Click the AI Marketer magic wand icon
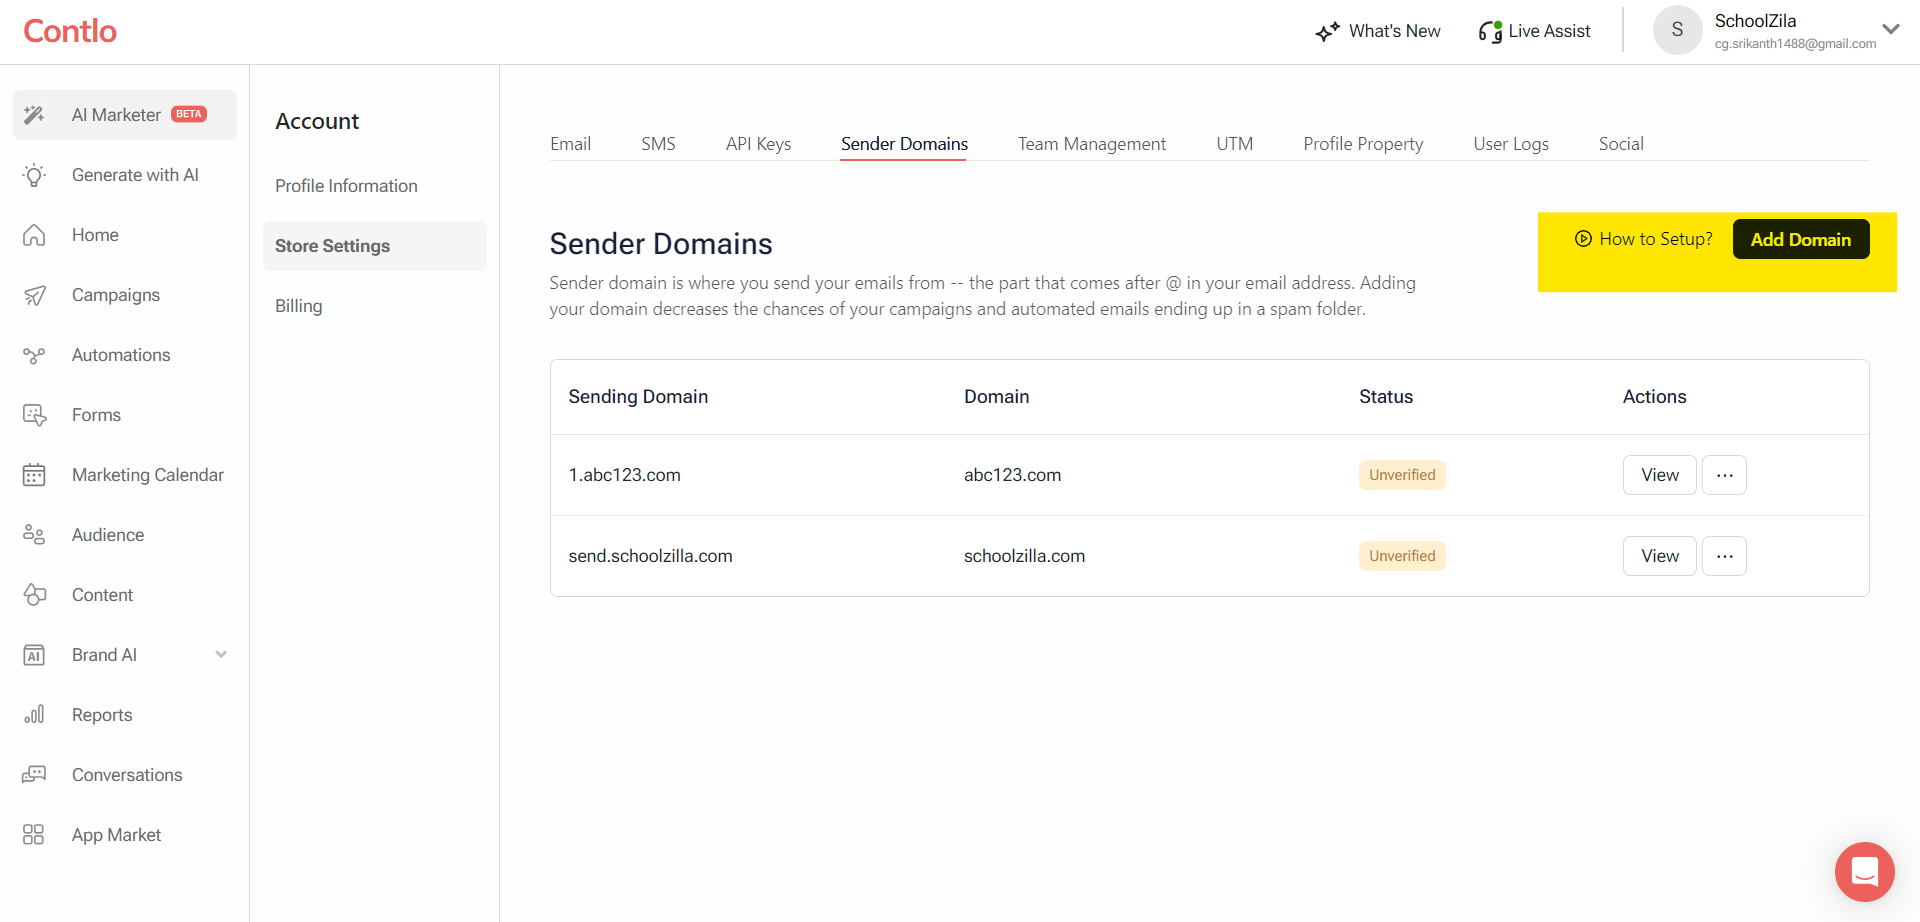This screenshot has height=922, width=1920. coord(34,115)
